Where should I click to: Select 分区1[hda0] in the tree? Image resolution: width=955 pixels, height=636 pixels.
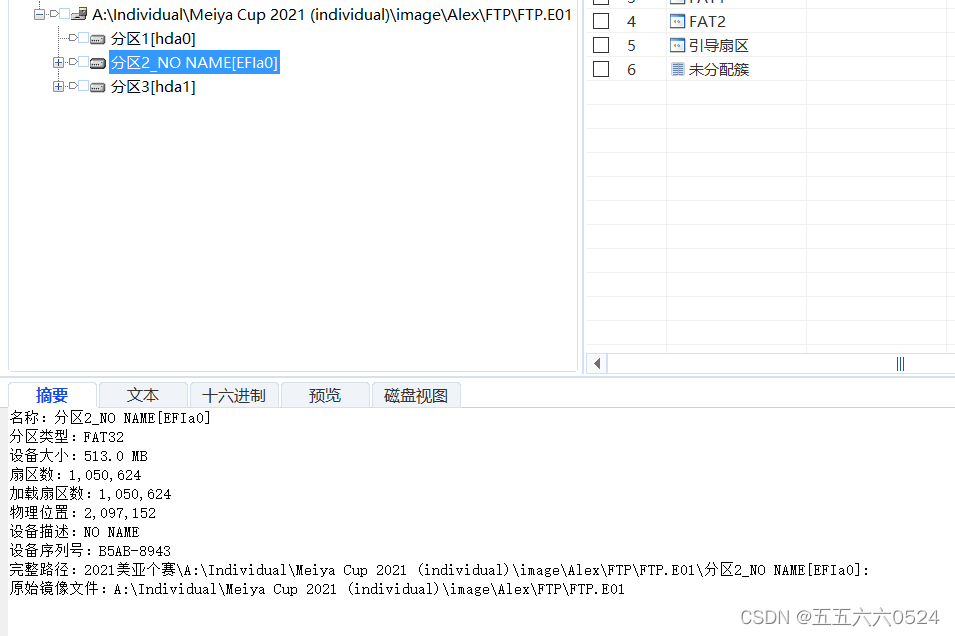coord(153,39)
